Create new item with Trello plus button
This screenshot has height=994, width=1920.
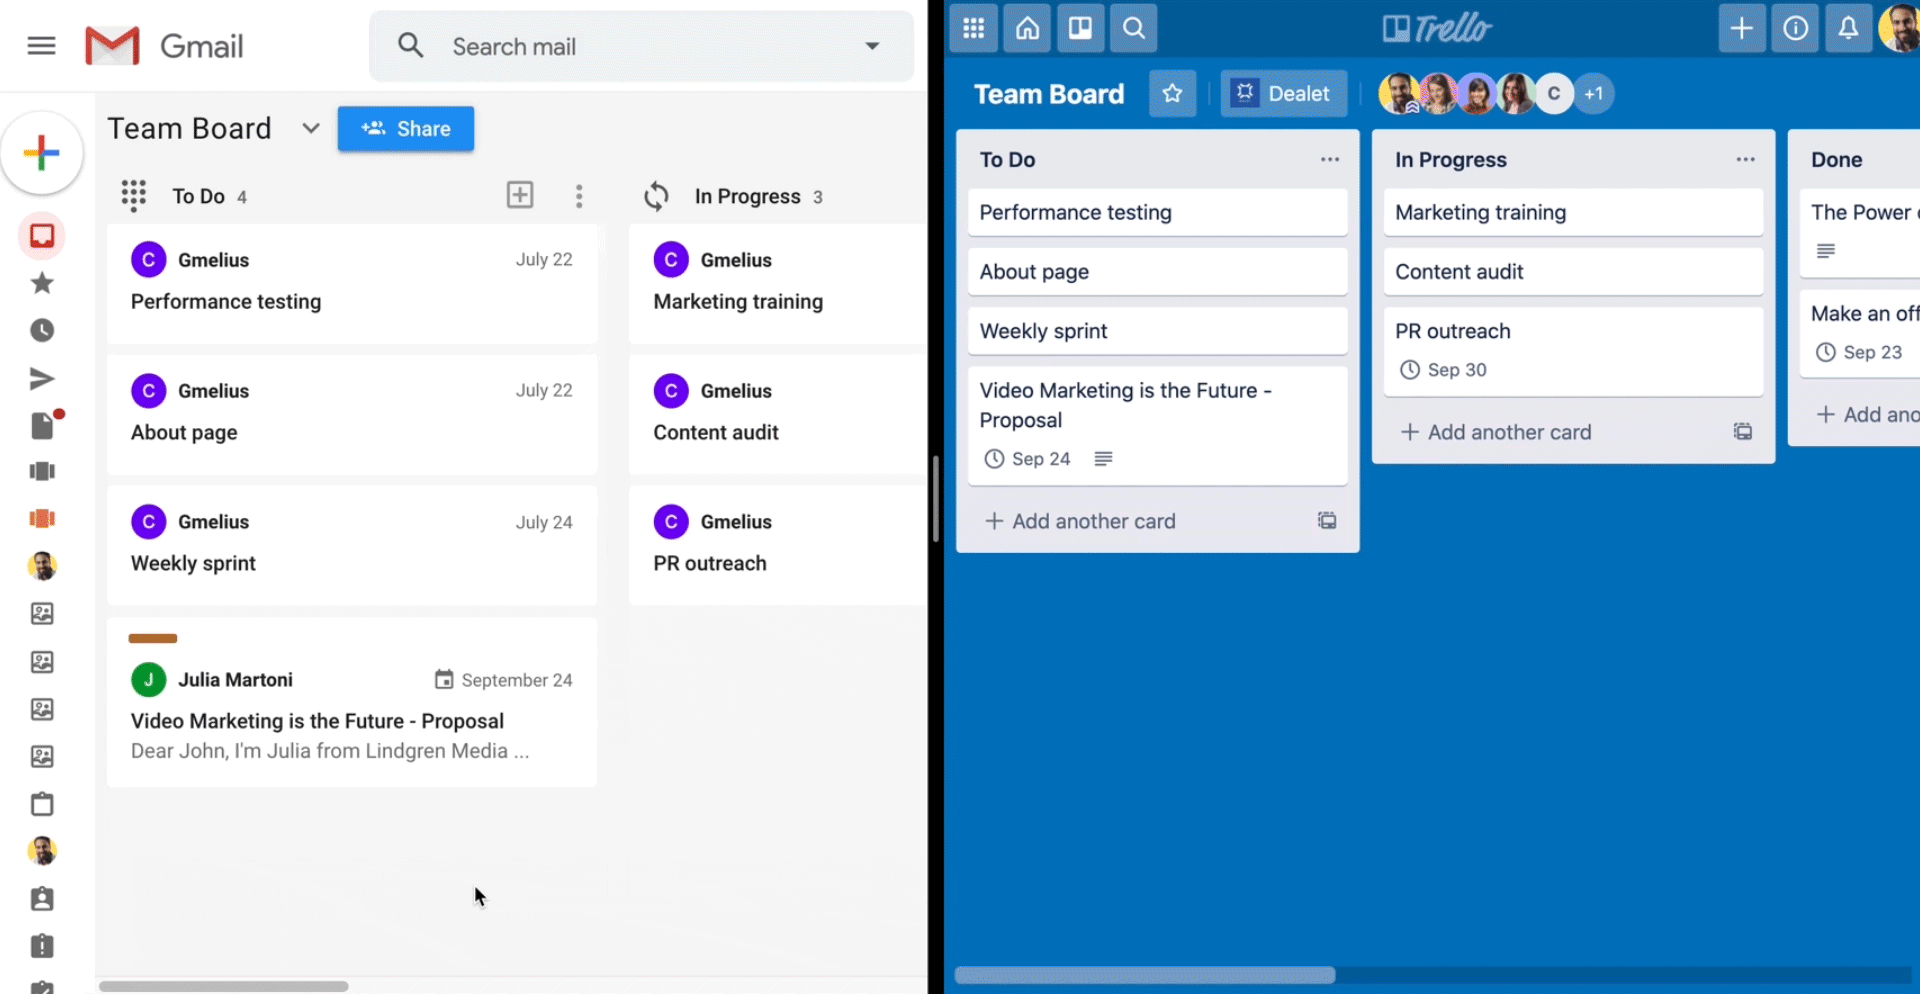1742,28
